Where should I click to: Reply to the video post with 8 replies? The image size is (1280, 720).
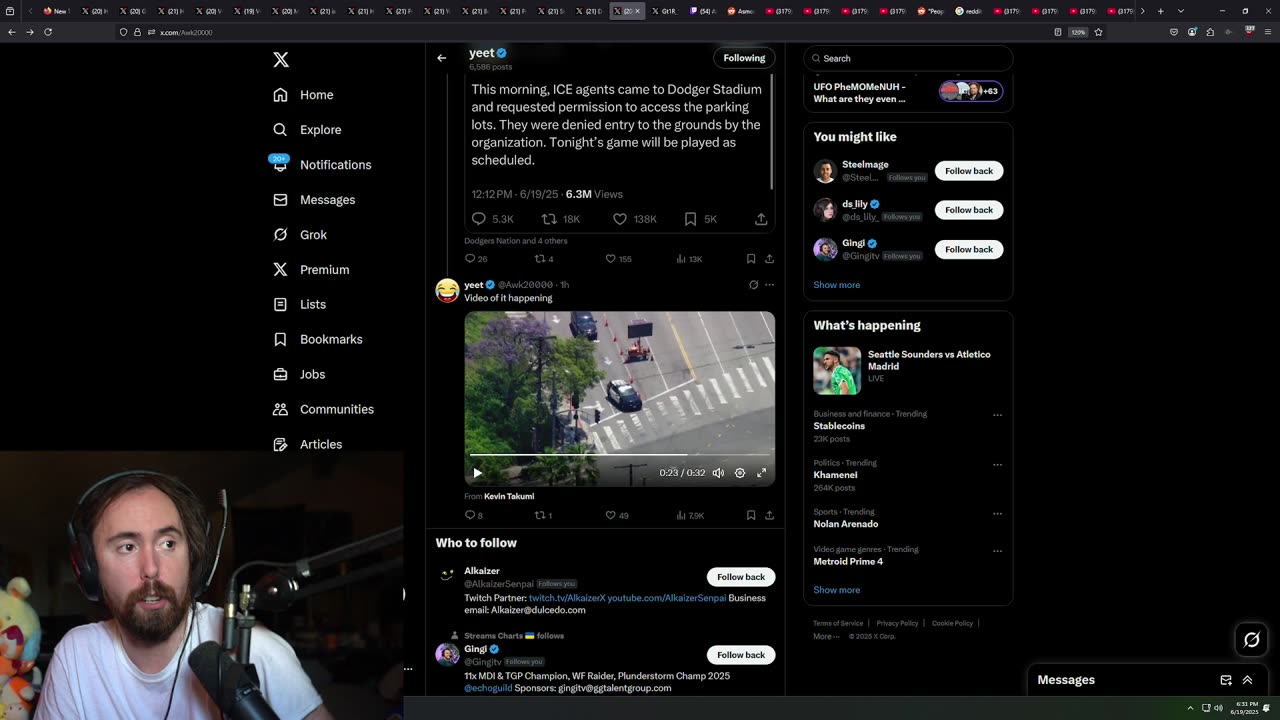tap(470, 516)
